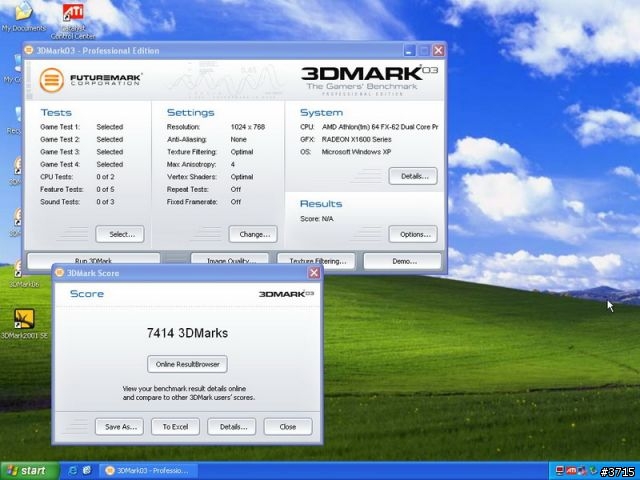
Task: Click the 3DMARK03 logo in score dialog
Action: point(286,293)
